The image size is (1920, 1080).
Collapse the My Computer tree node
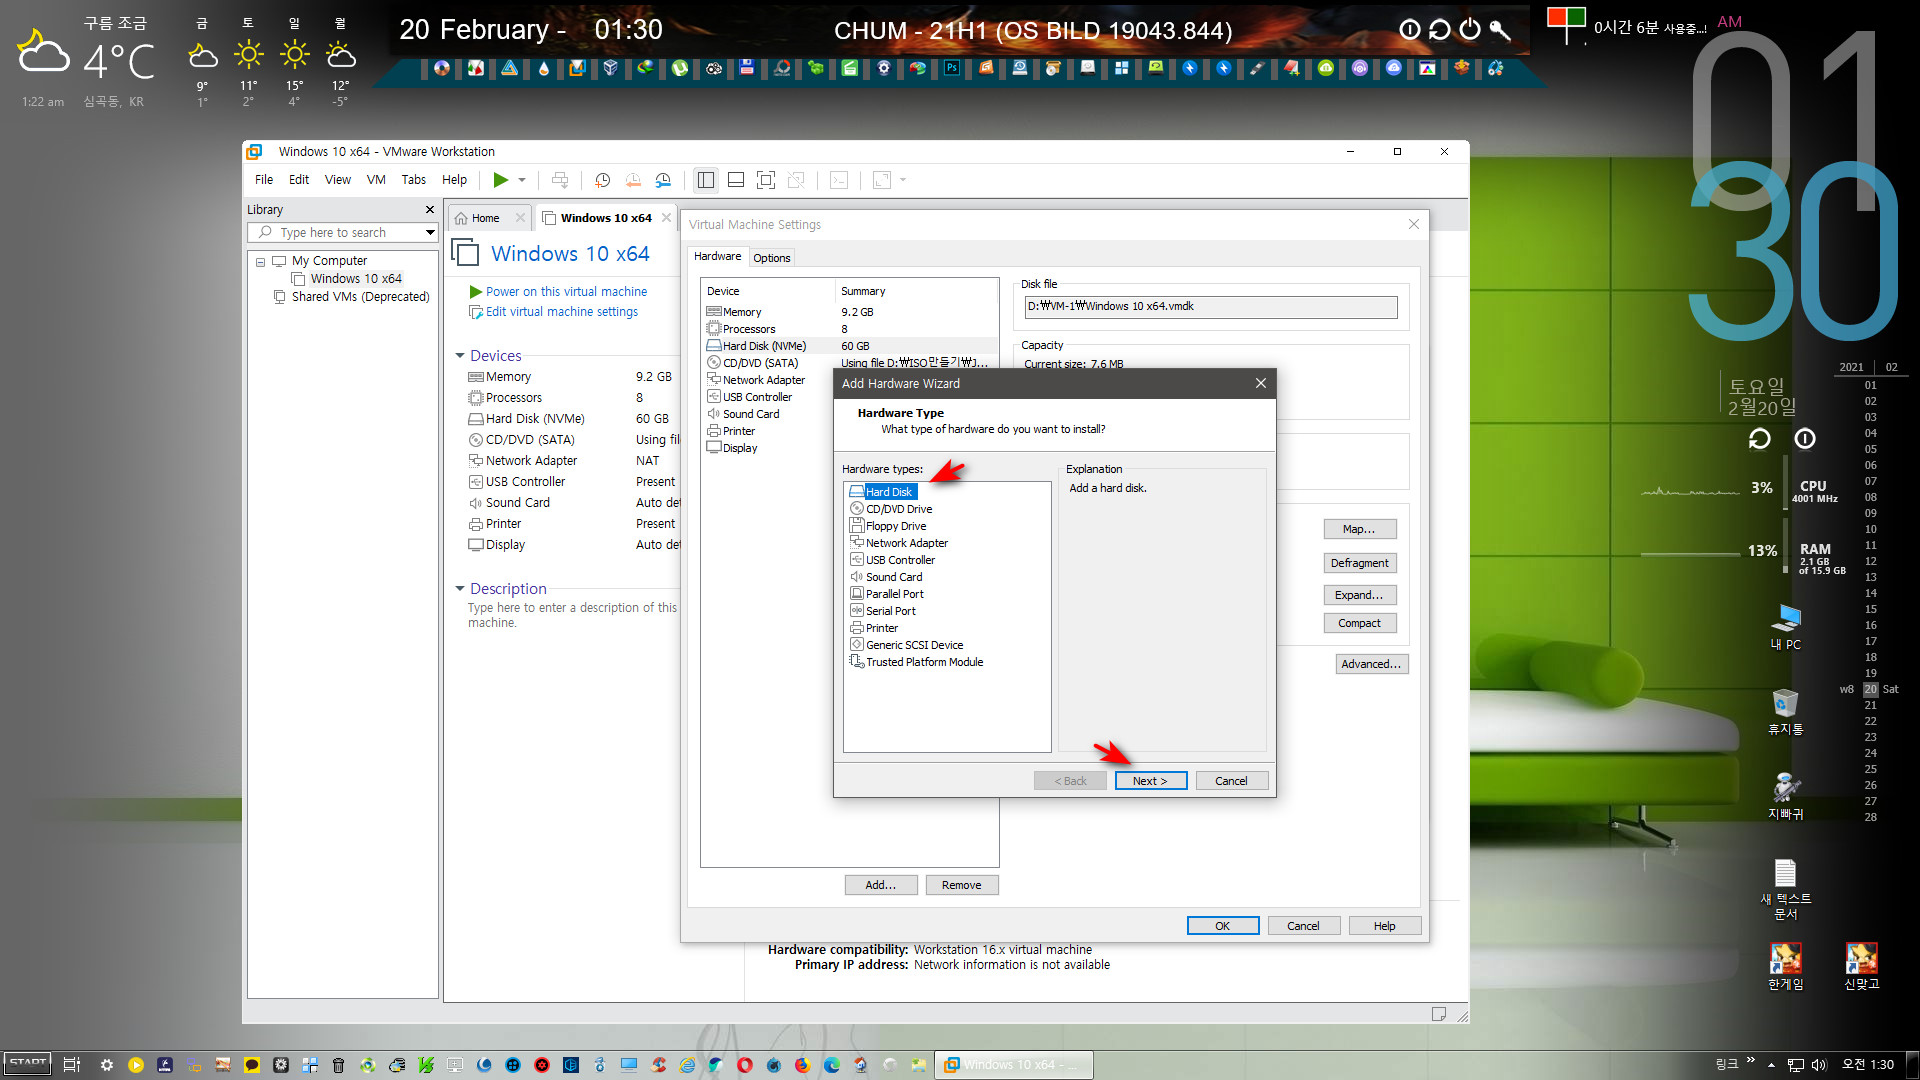(260, 262)
